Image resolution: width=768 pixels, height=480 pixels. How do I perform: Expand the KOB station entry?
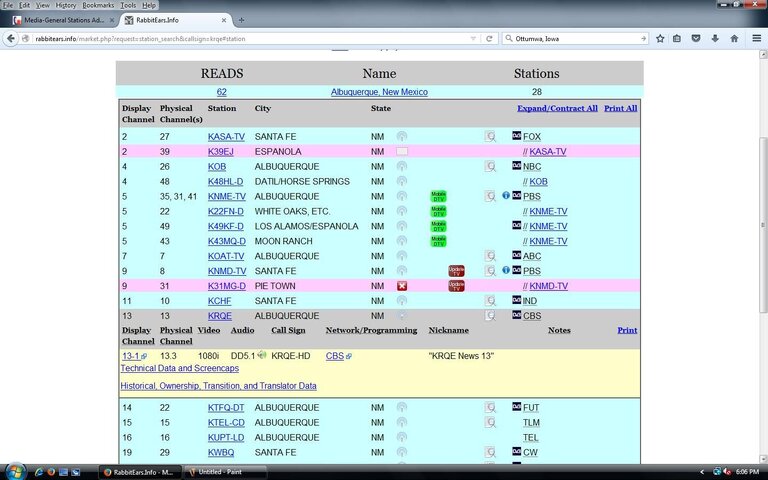coord(217,167)
